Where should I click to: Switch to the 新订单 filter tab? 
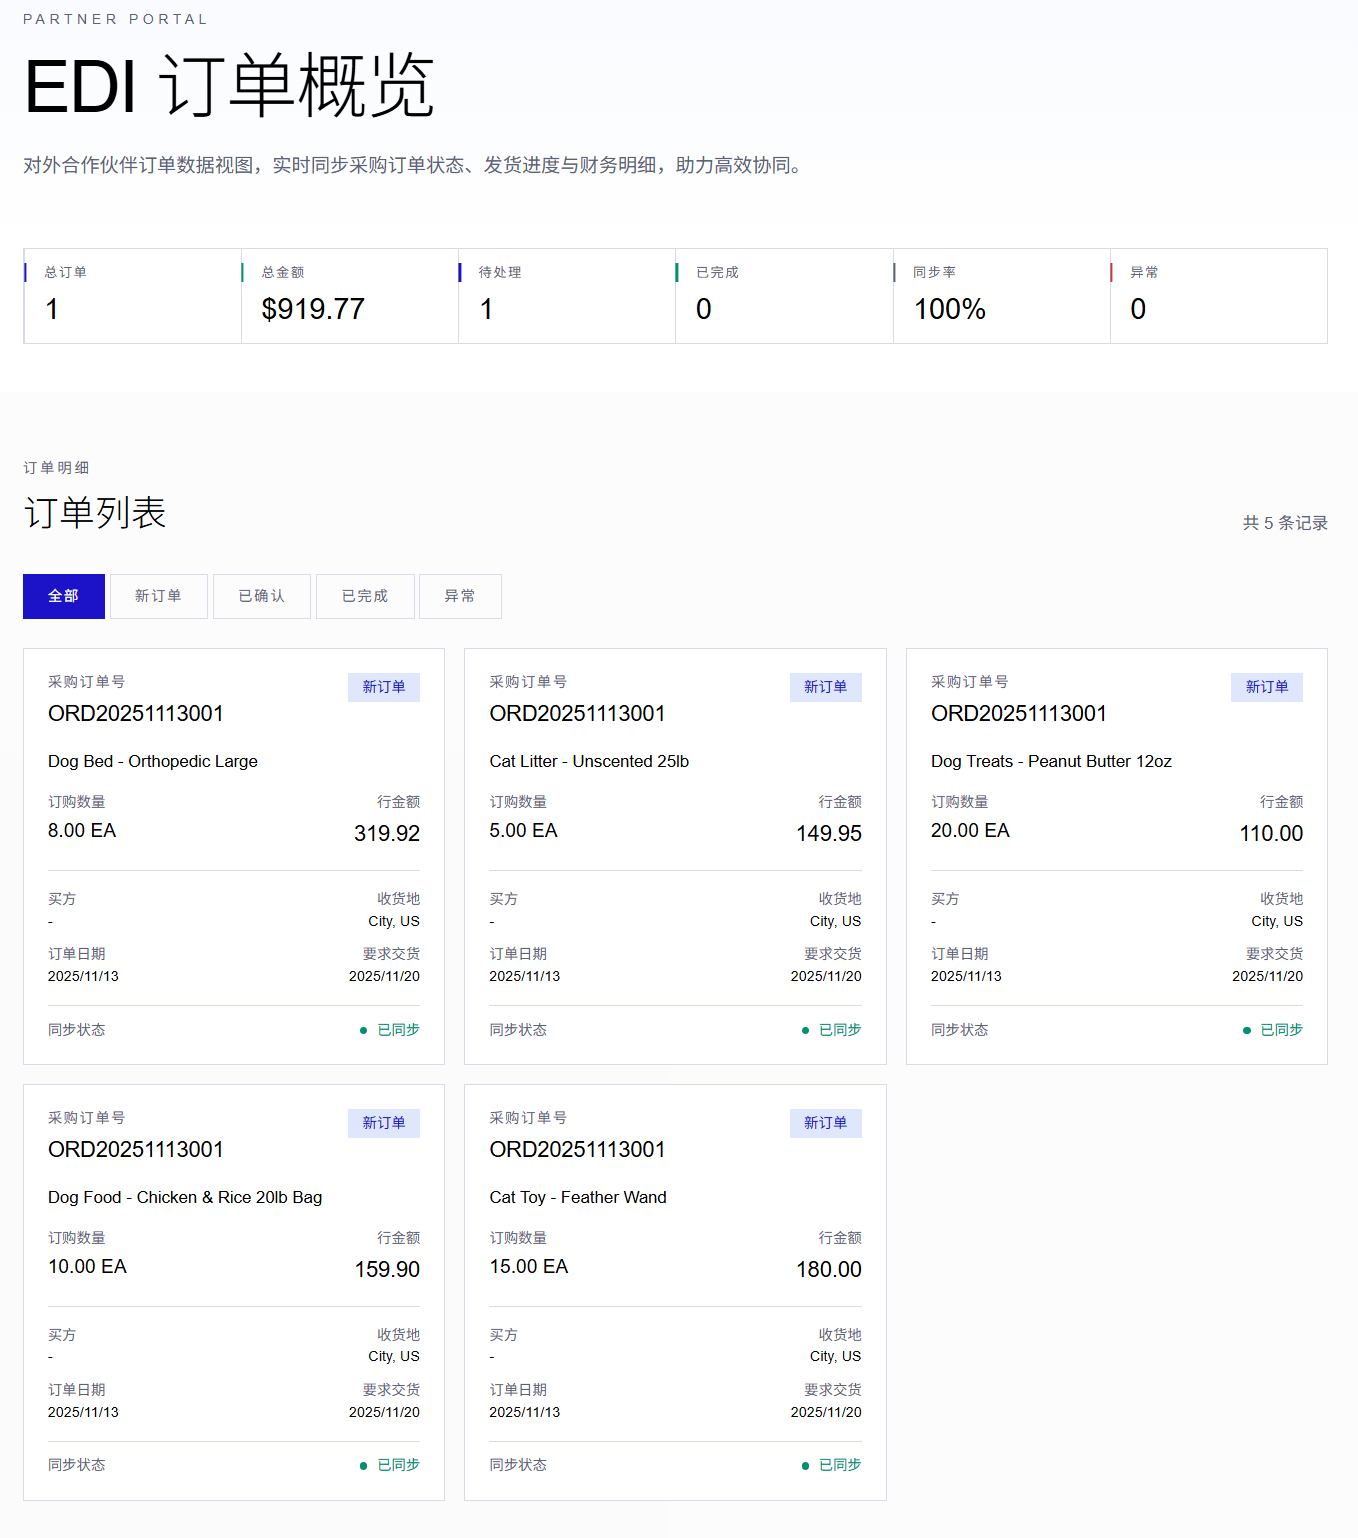pyautogui.click(x=159, y=596)
